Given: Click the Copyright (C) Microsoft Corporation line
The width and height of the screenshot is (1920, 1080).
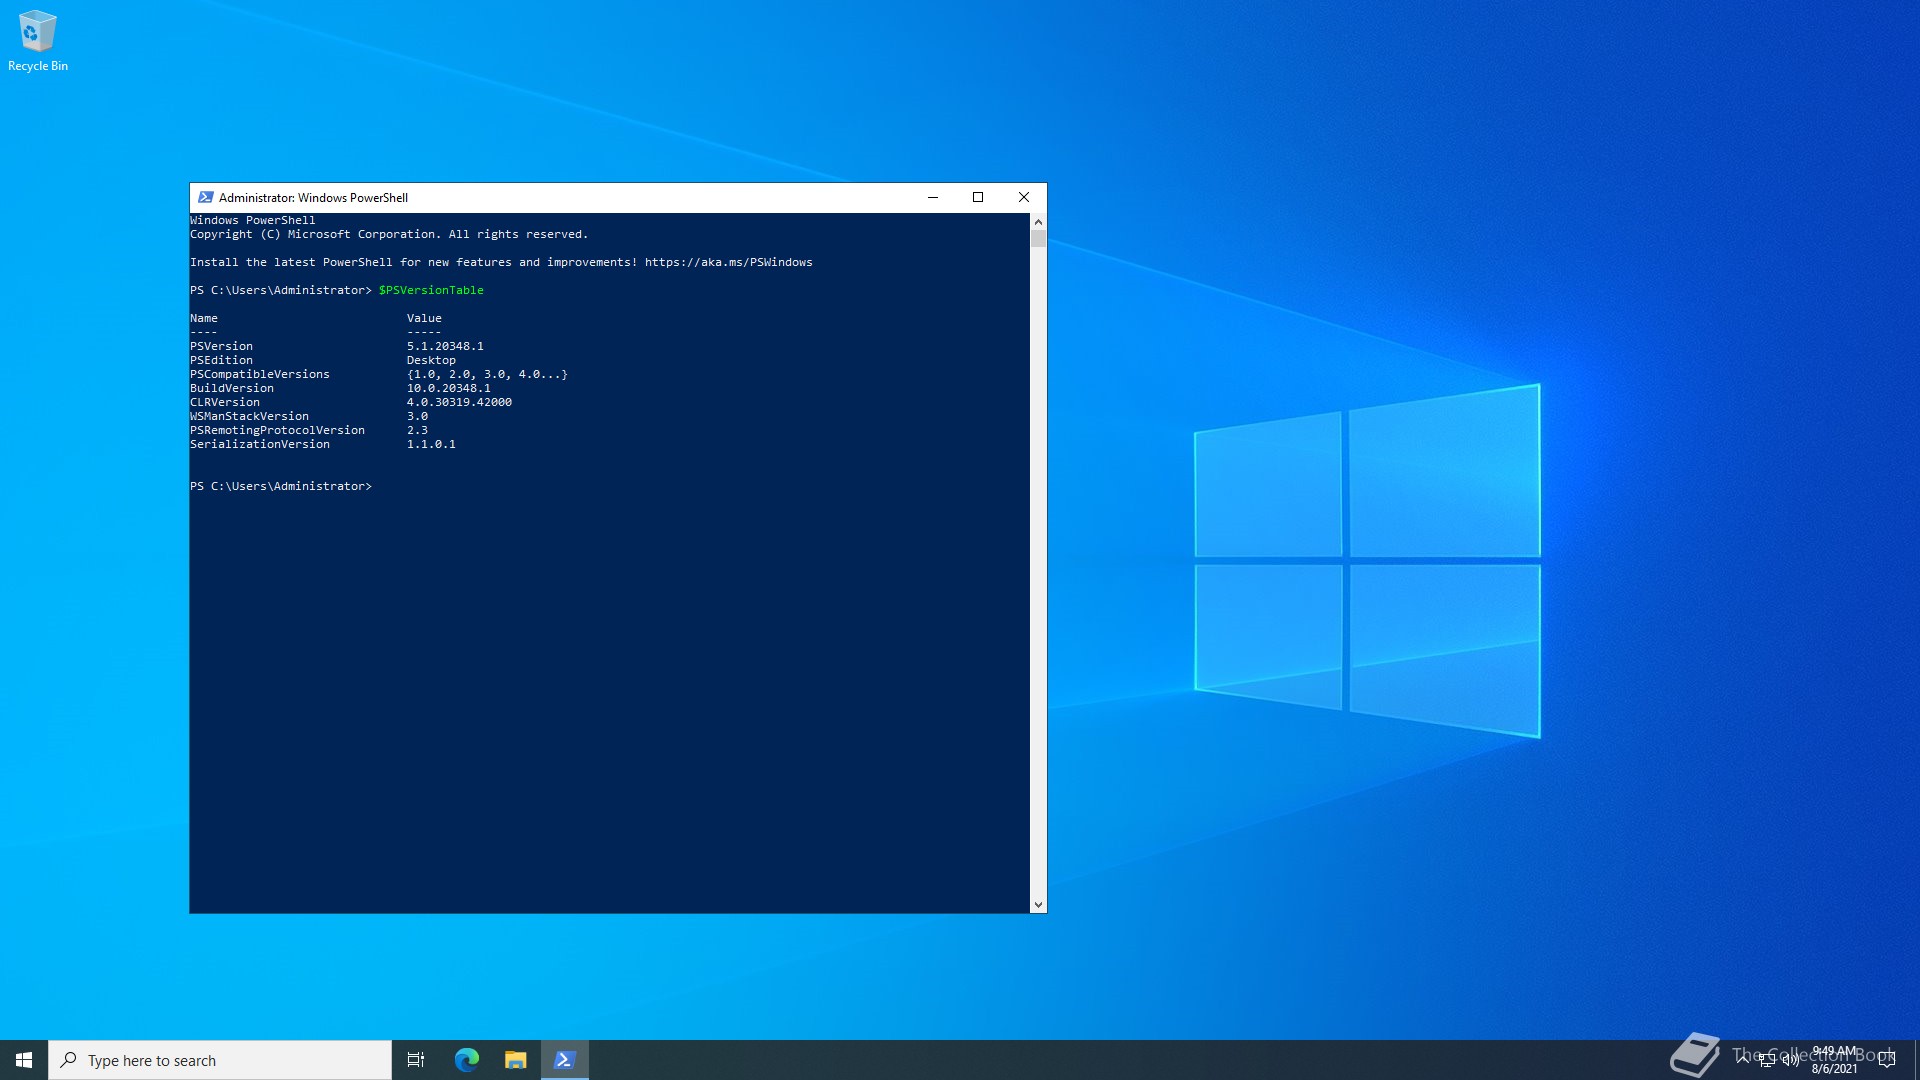Looking at the screenshot, I should coord(389,234).
